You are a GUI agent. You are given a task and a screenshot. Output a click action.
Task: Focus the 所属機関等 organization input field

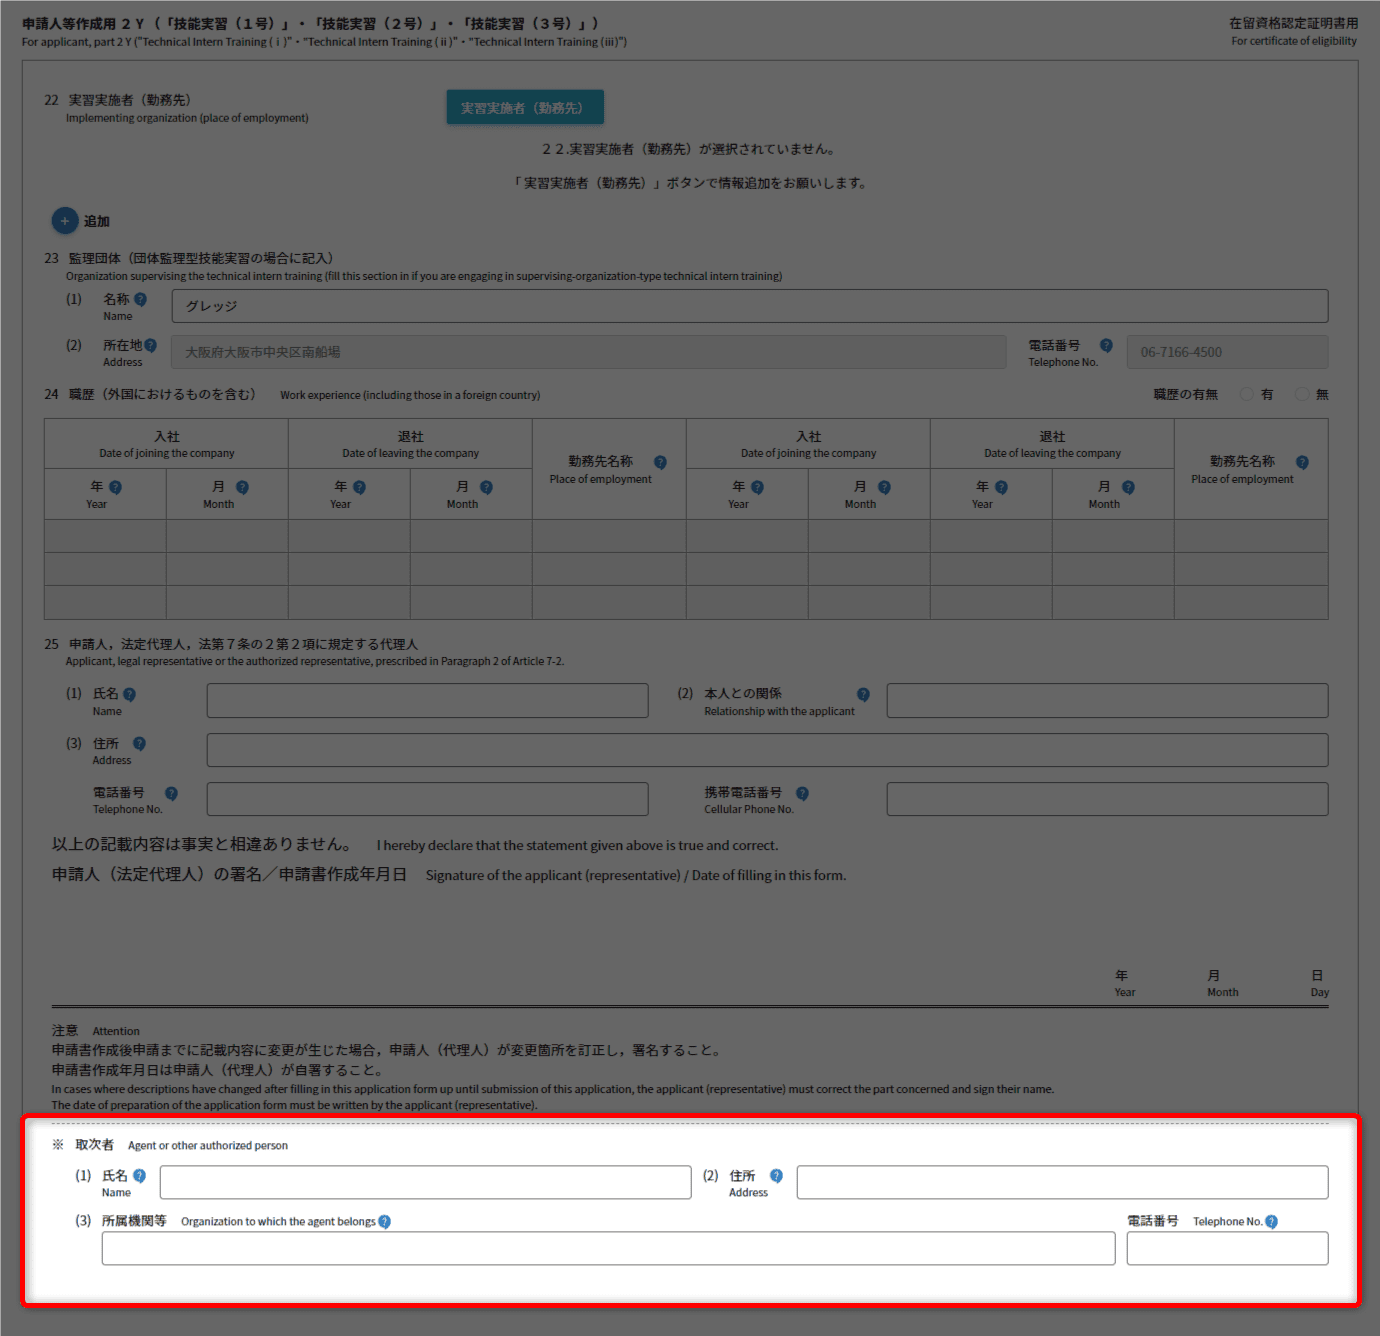click(608, 1248)
